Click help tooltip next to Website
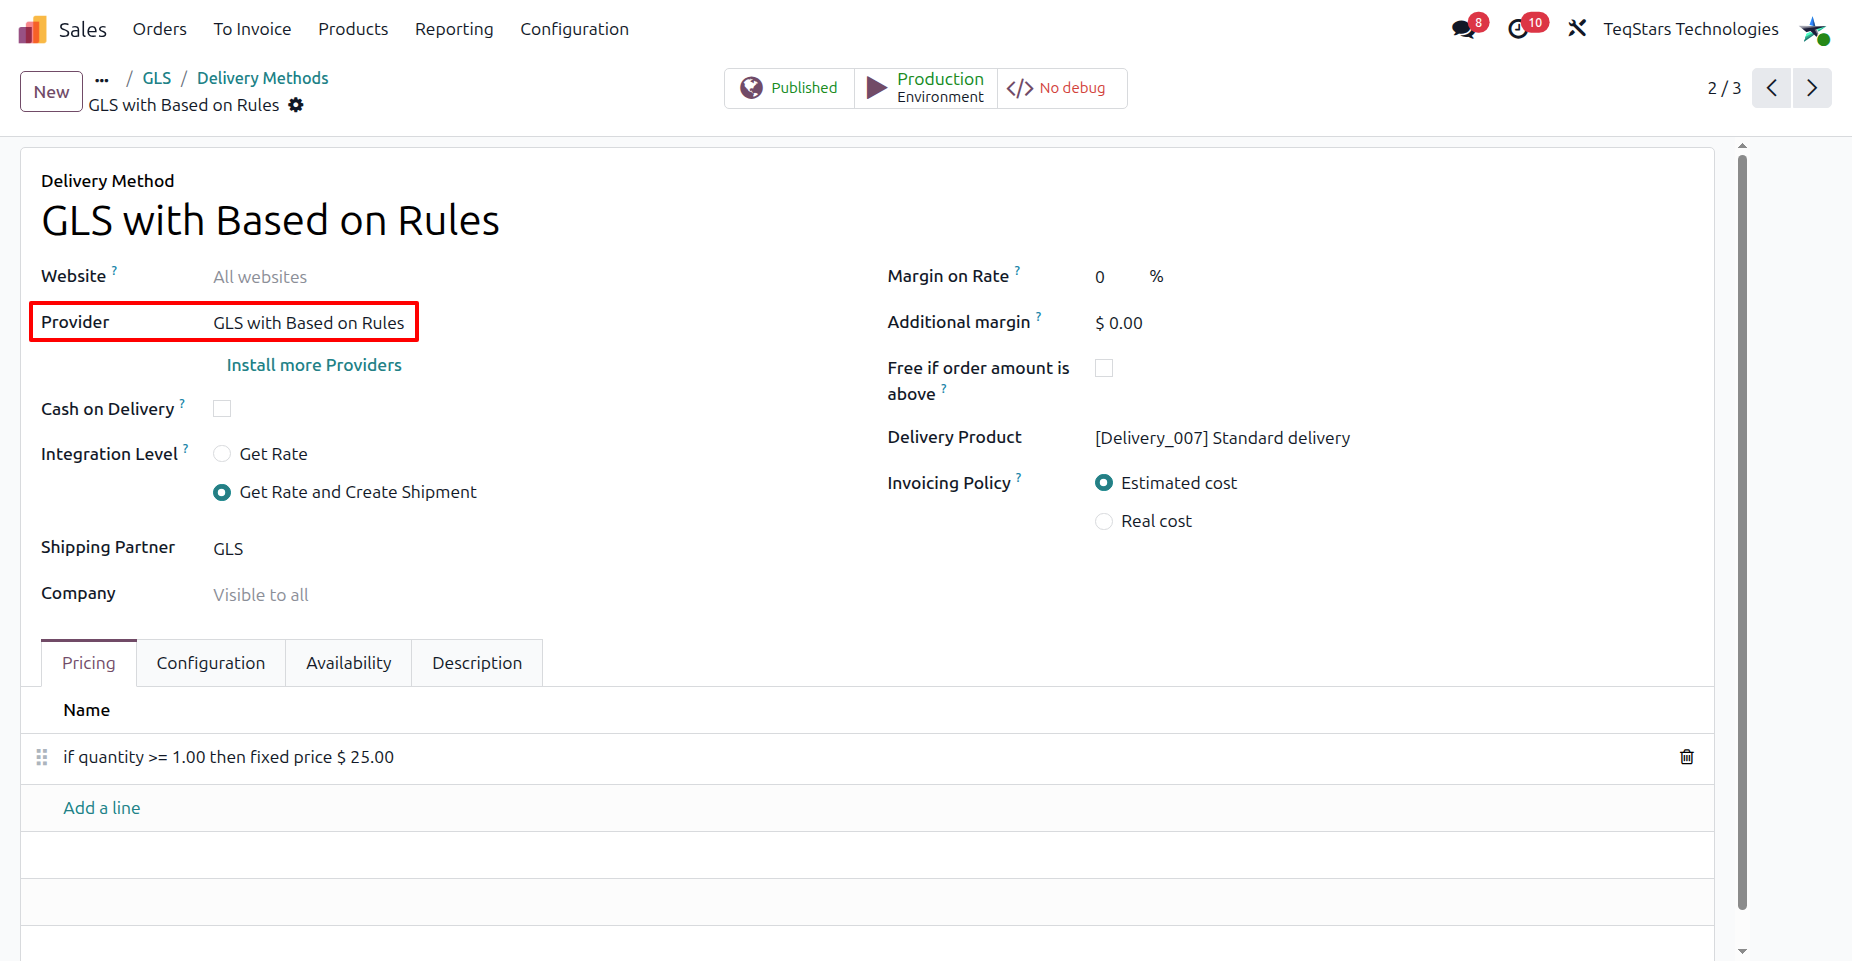Image resolution: width=1852 pixels, height=961 pixels. [114, 270]
